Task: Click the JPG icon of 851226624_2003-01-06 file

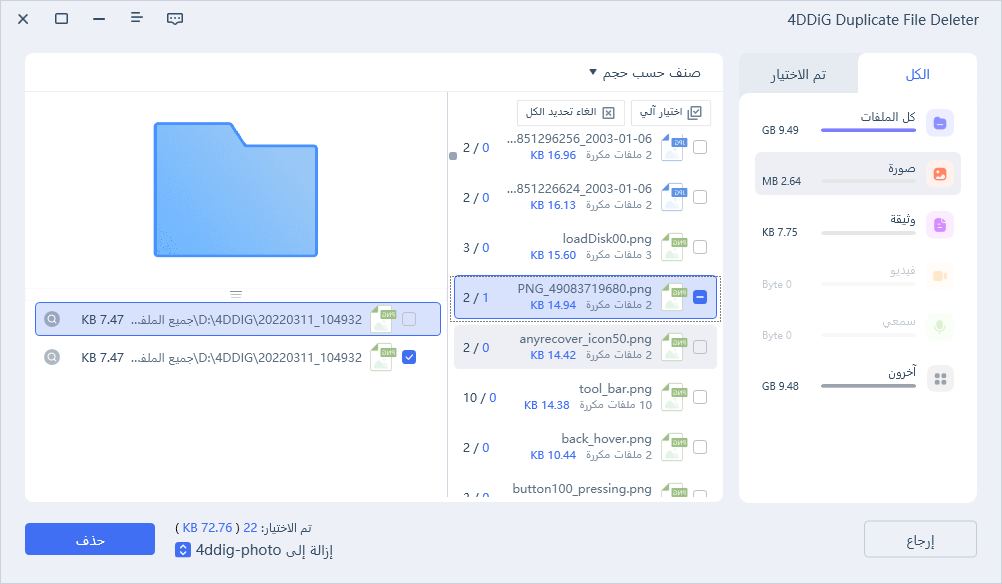Action: (674, 197)
